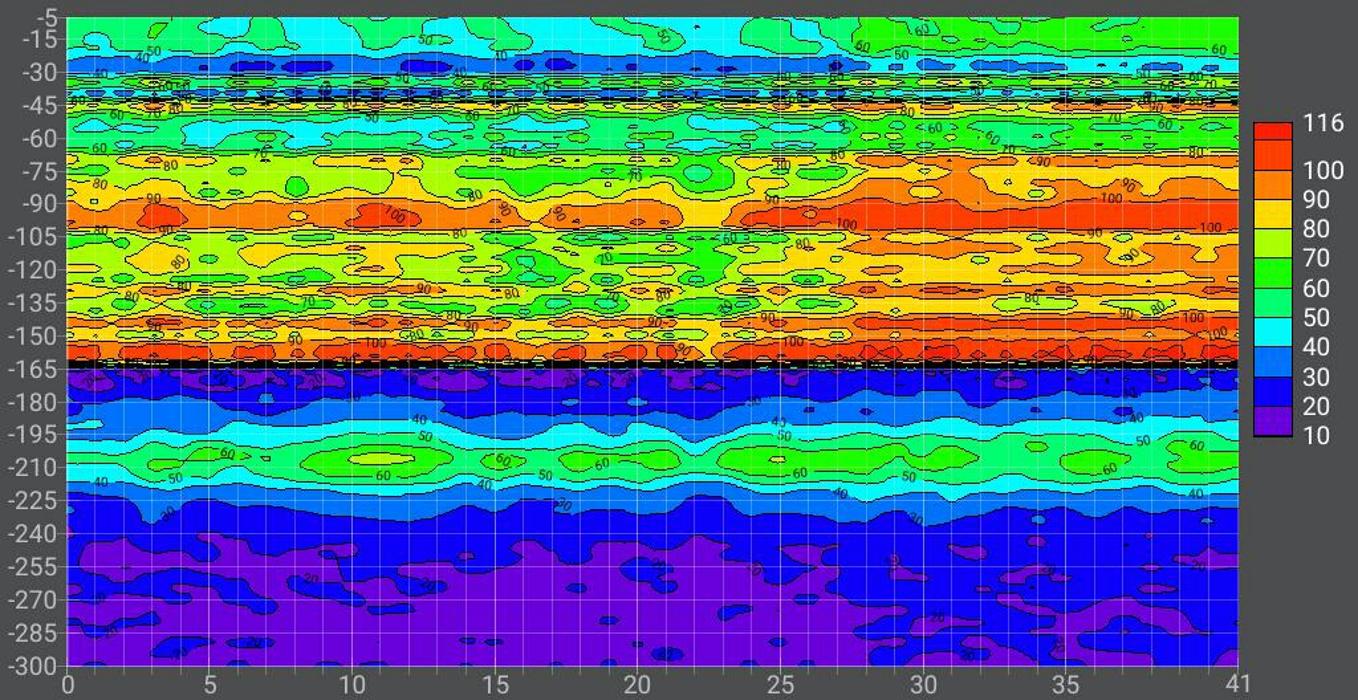Click the red swatch atop the color legend
This screenshot has height=700, width=1358.
click(1273, 131)
